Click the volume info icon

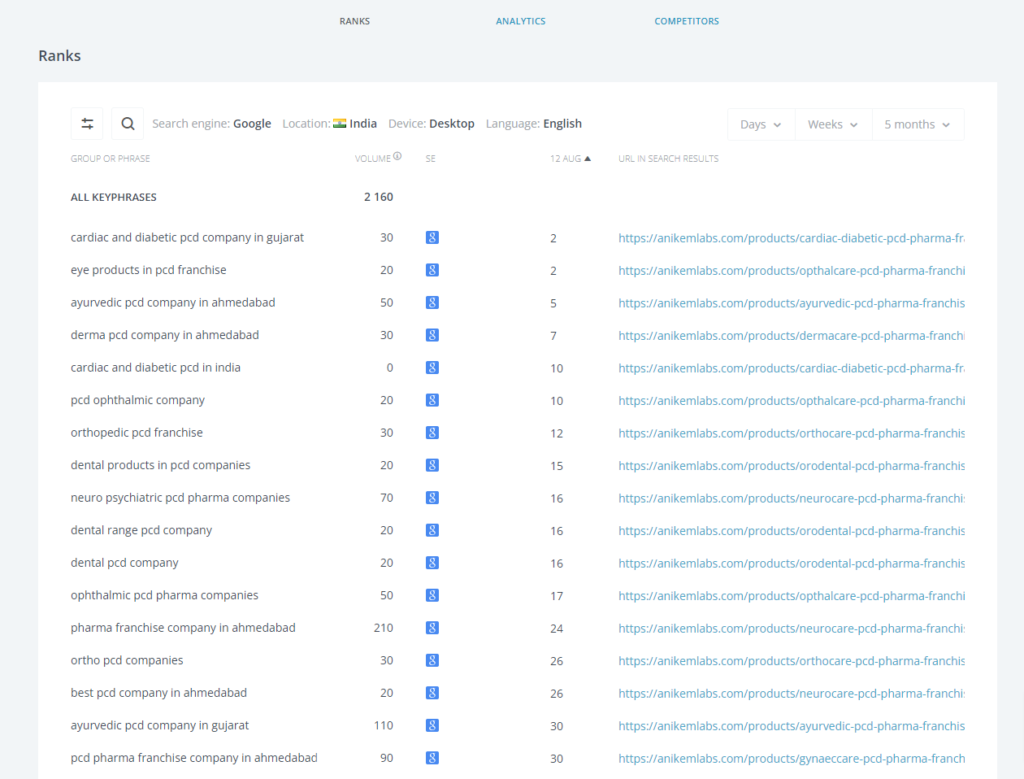397,157
